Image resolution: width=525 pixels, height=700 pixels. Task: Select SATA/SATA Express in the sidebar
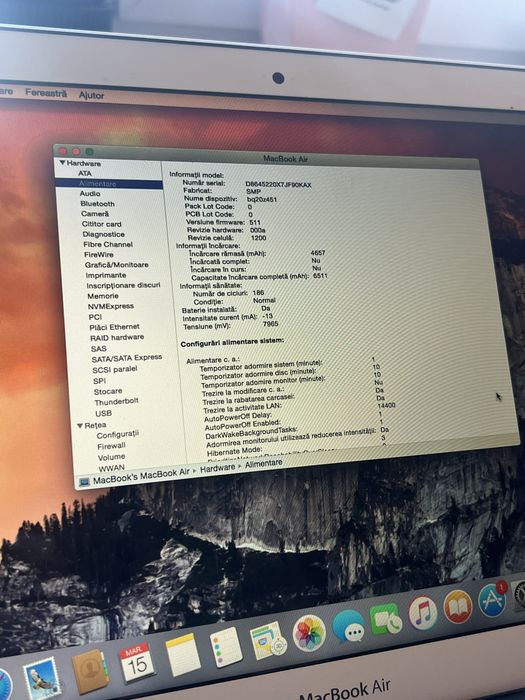click(x=127, y=358)
